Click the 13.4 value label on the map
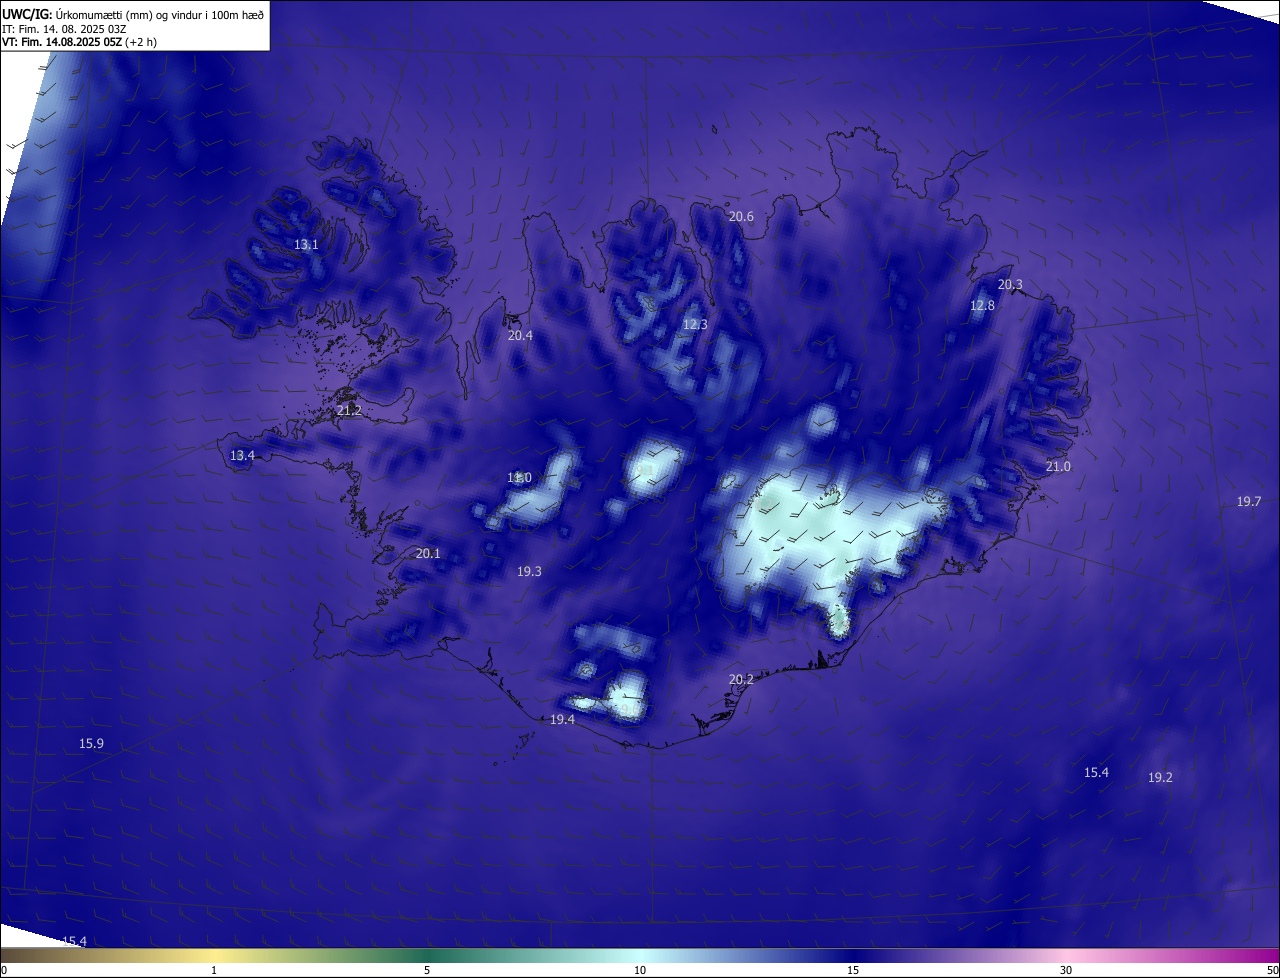The height and width of the screenshot is (978, 1280). [x=242, y=455]
